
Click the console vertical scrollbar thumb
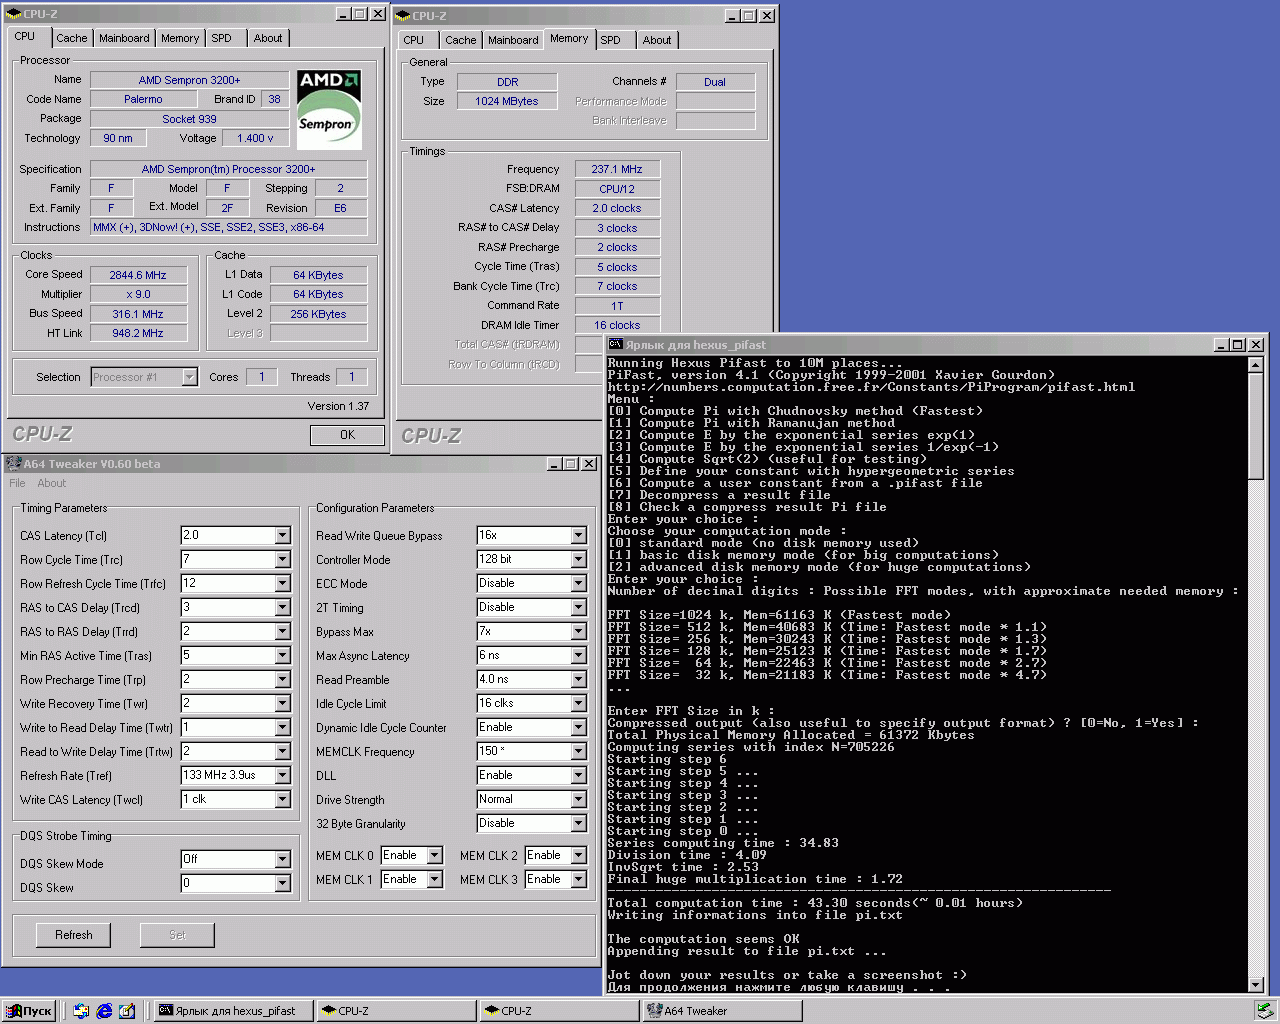coord(1257,426)
